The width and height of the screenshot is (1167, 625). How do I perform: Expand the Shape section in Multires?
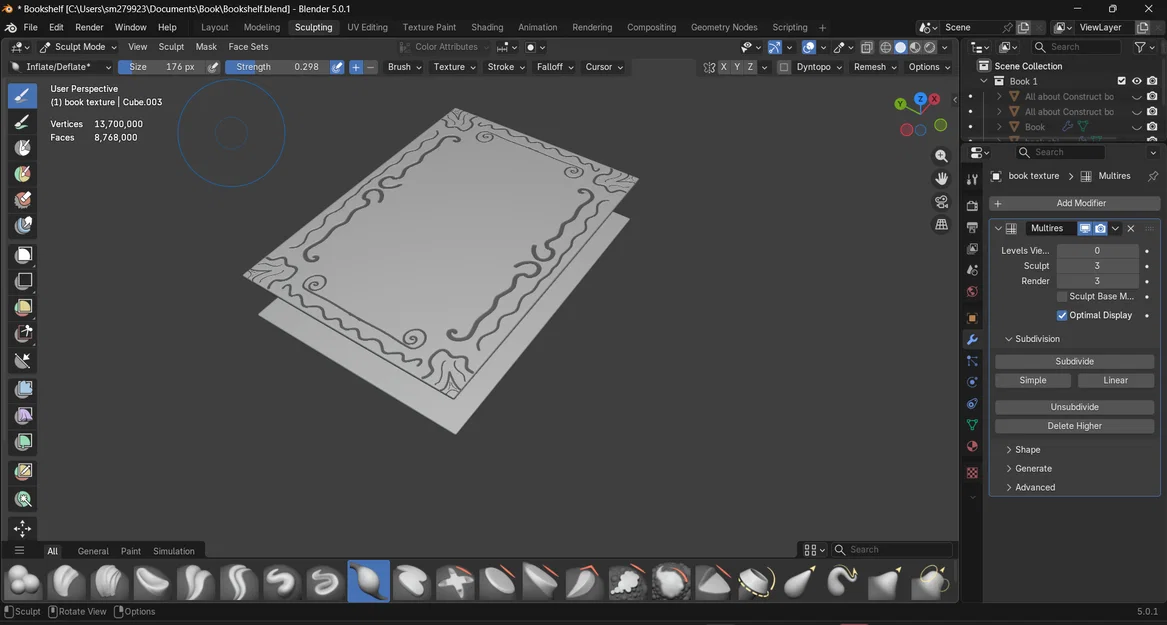coord(1028,450)
